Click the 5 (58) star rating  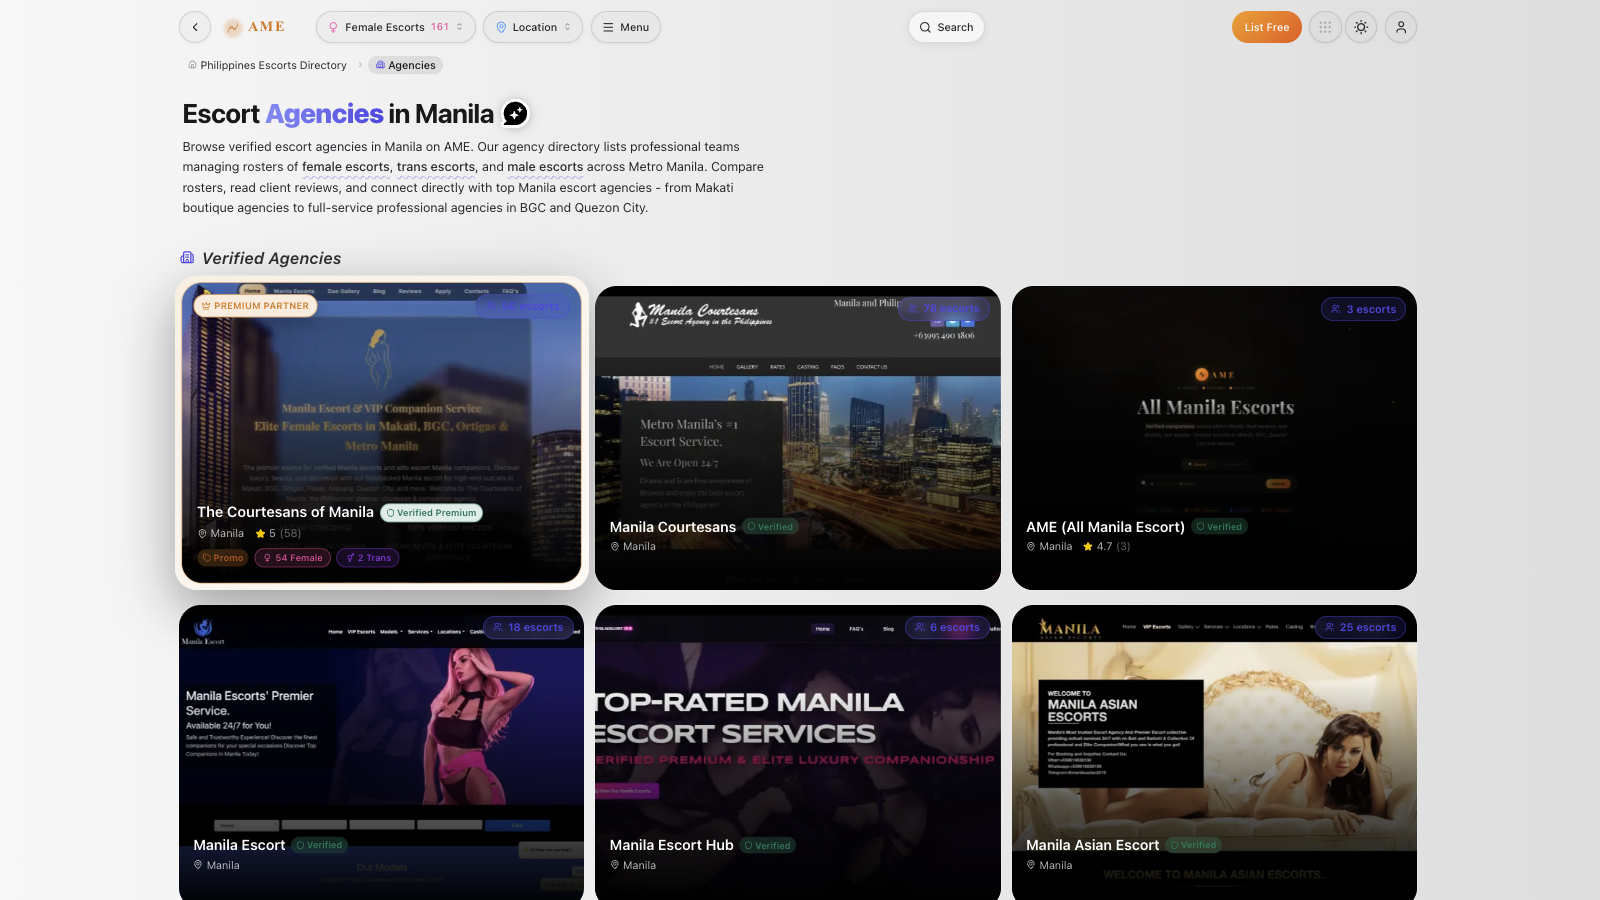(278, 534)
